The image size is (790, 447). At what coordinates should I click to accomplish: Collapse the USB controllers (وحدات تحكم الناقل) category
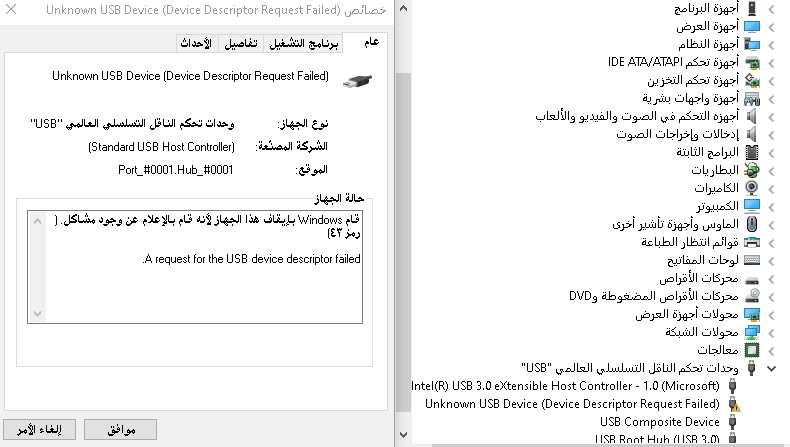771,368
